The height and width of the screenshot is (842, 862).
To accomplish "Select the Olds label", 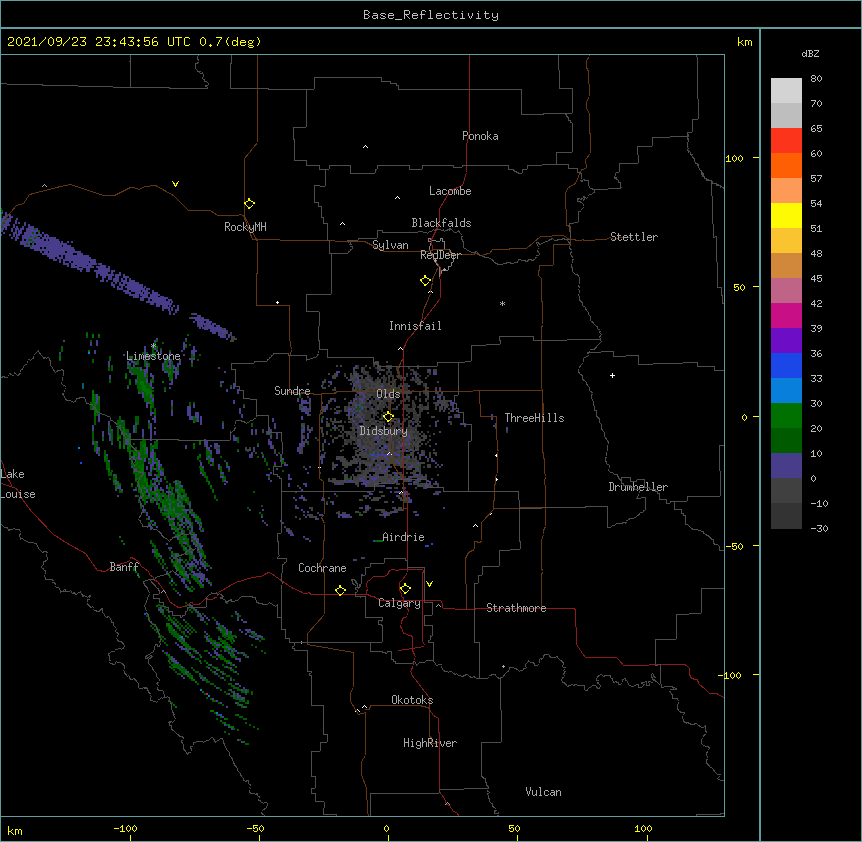I will point(388,394).
